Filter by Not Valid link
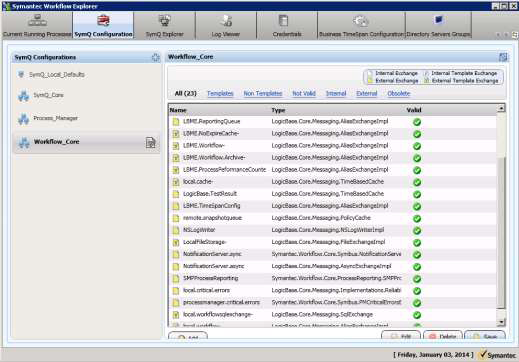The width and height of the screenshot is (519, 362). tap(304, 93)
